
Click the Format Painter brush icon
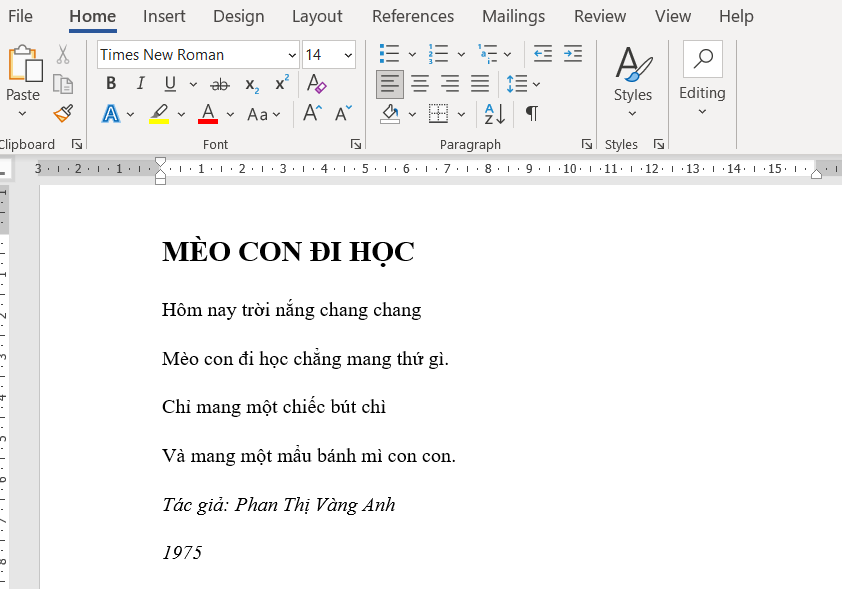63,113
